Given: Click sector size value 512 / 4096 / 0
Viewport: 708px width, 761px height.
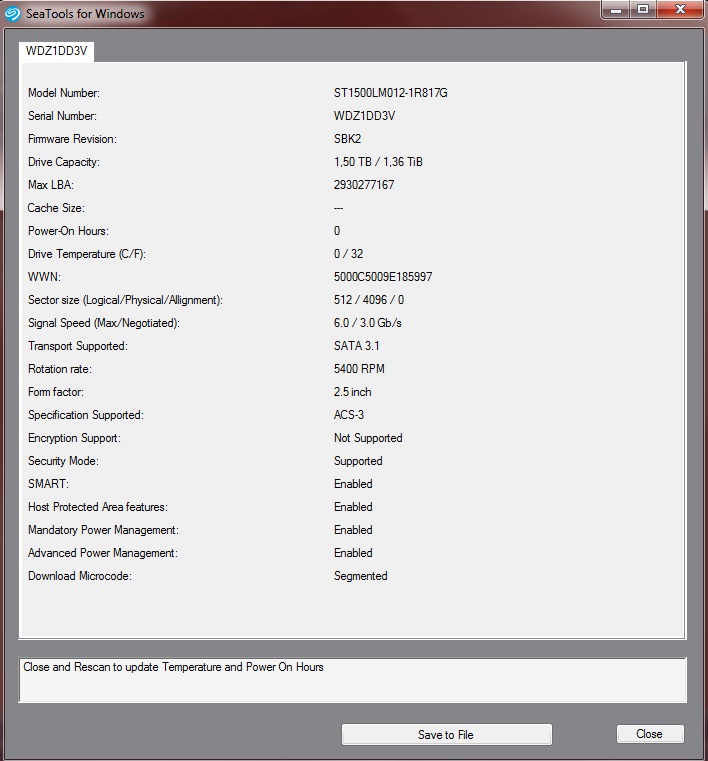Looking at the screenshot, I should coord(369,300).
